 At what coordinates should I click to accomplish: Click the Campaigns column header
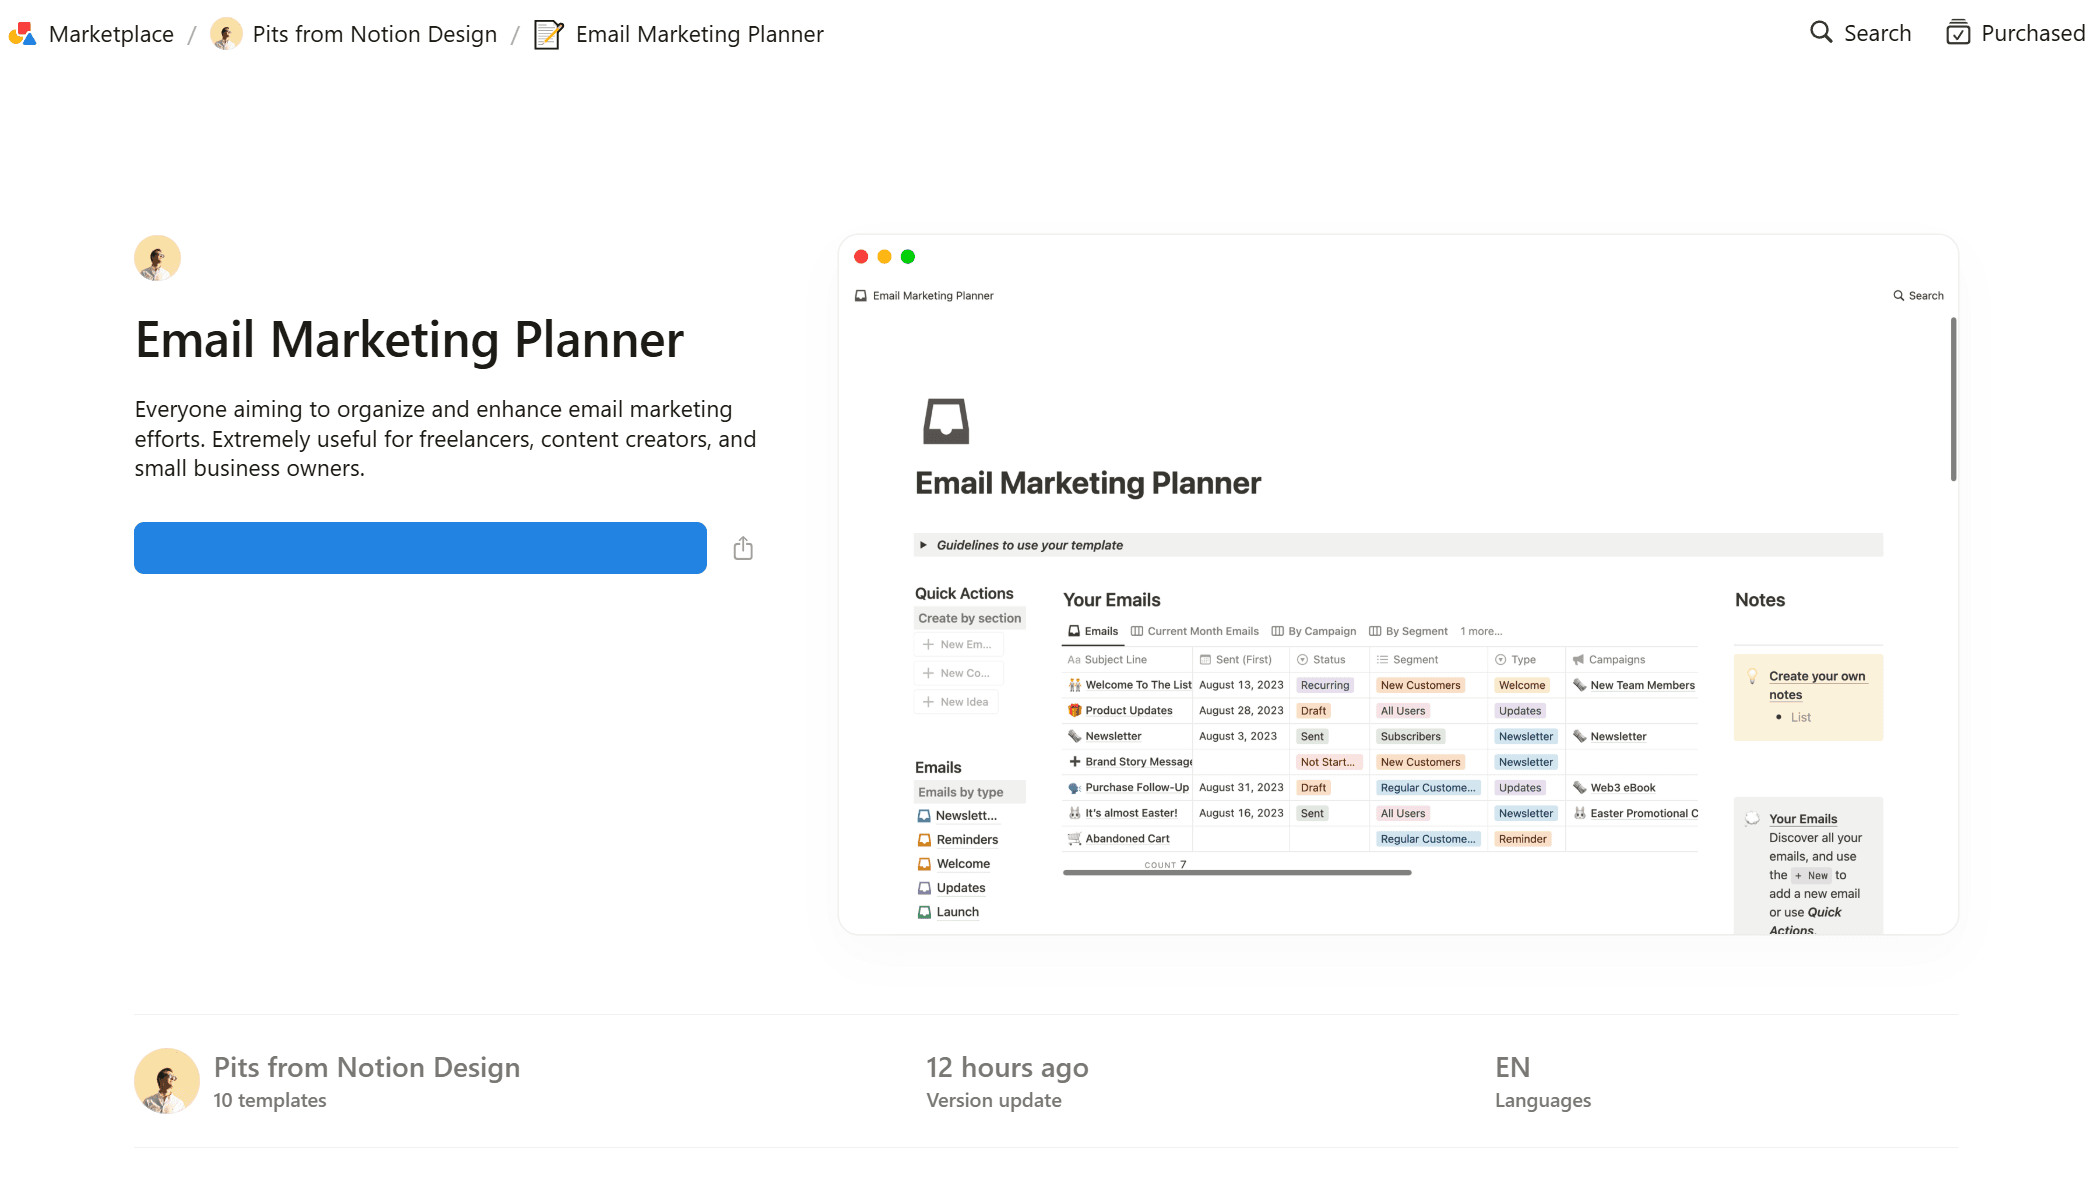(1631, 660)
